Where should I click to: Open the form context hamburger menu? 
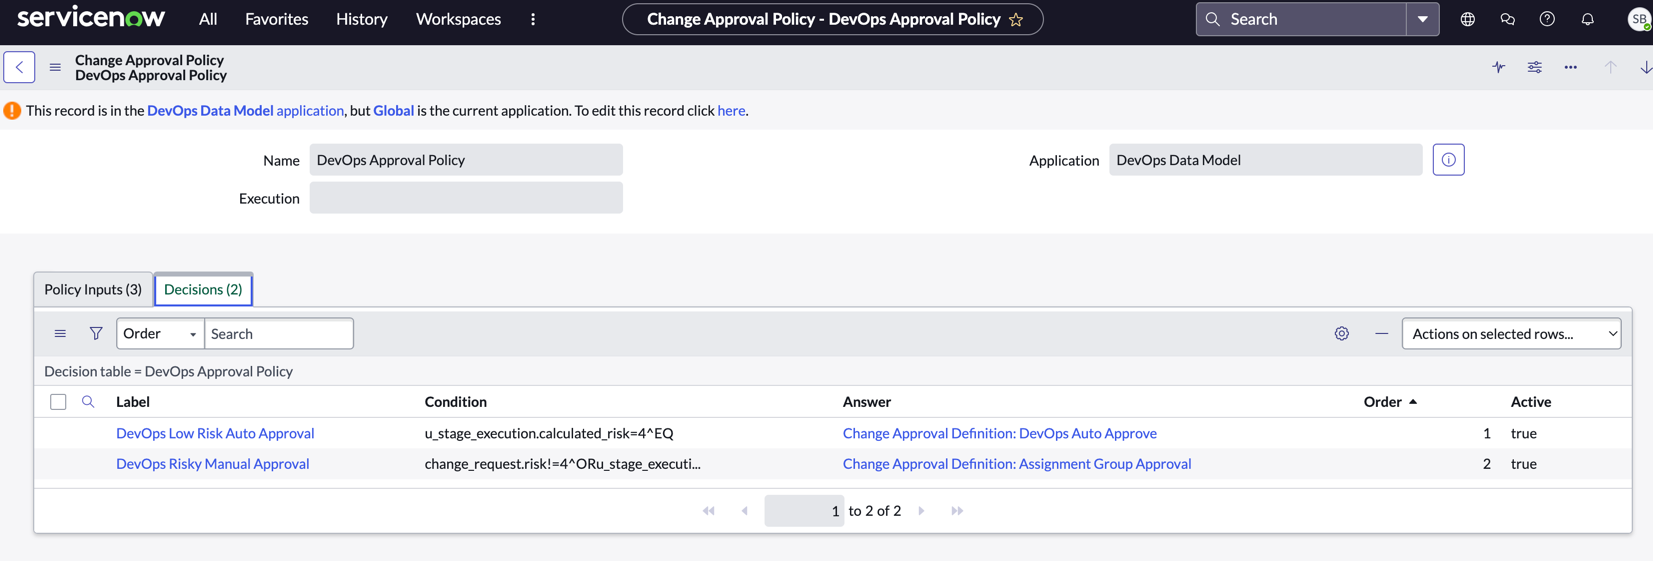(55, 67)
